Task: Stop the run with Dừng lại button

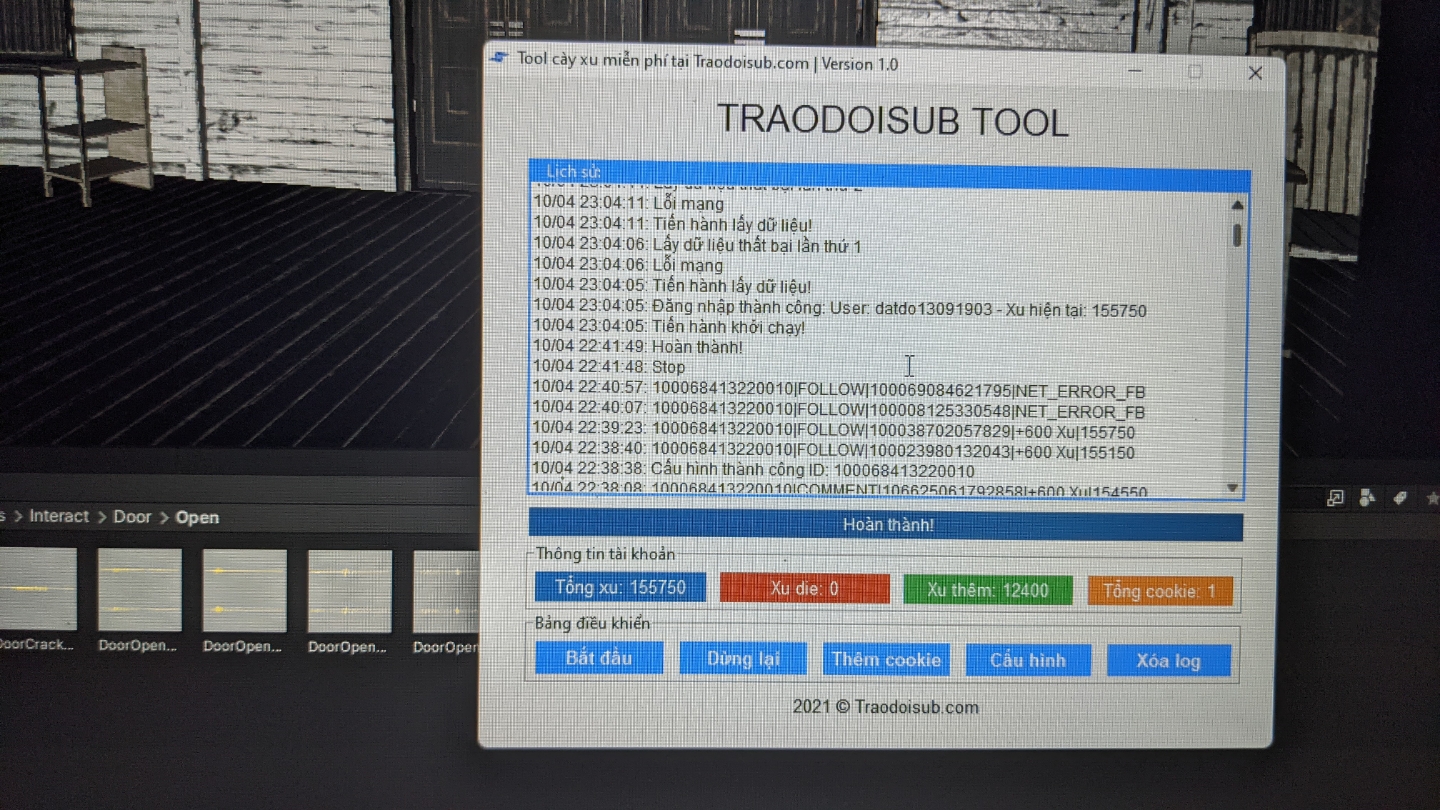Action: [x=743, y=660]
